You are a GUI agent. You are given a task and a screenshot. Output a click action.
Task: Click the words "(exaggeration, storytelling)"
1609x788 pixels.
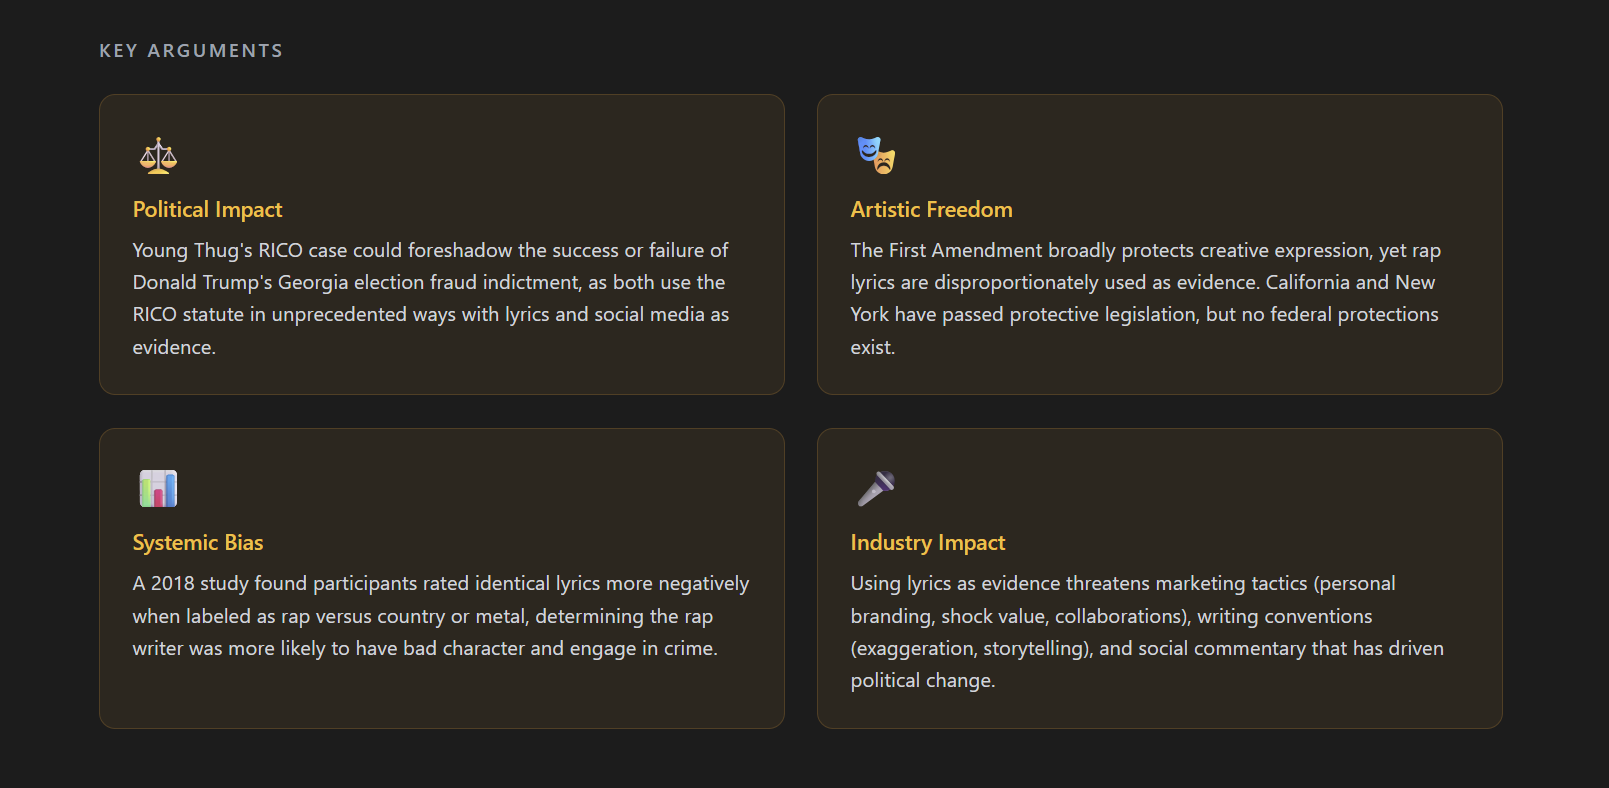tap(970, 649)
